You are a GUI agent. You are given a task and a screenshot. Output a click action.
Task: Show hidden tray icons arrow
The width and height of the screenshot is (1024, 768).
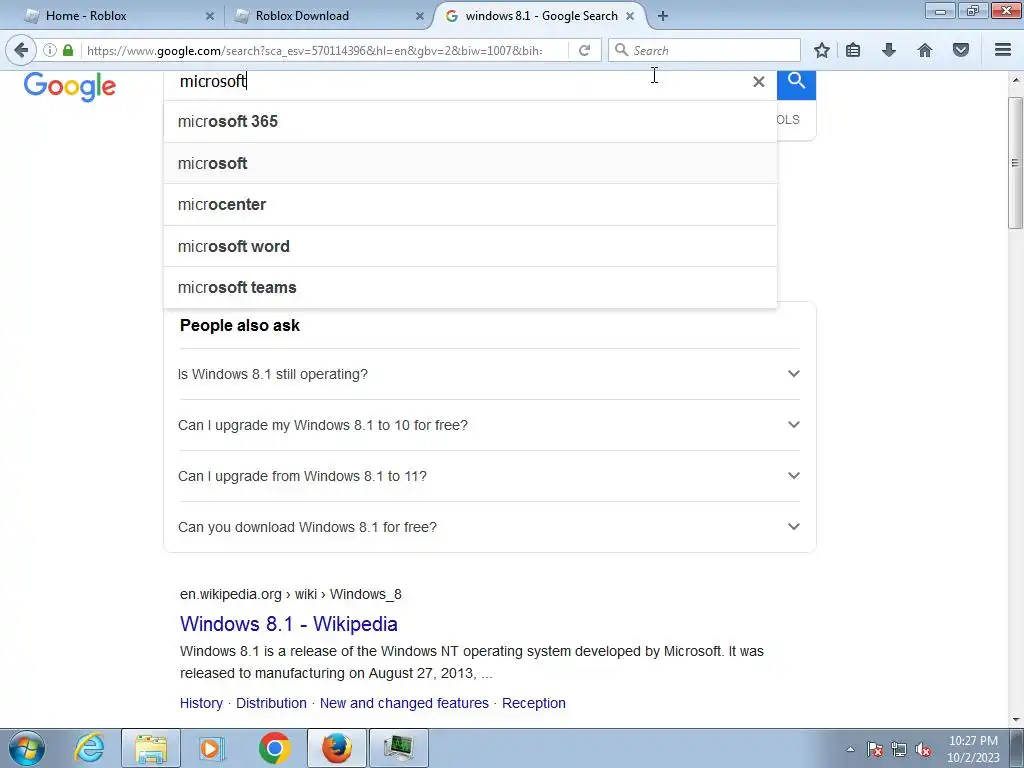click(850, 749)
